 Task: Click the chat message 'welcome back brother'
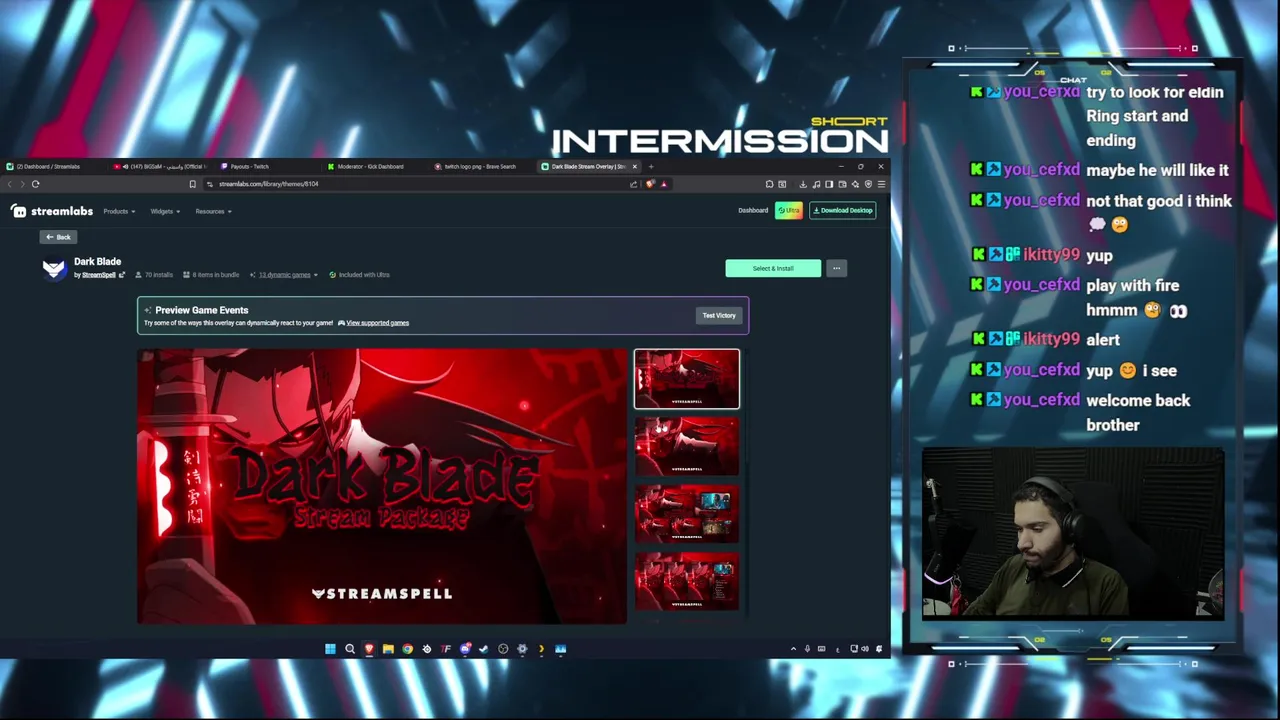[1138, 412]
